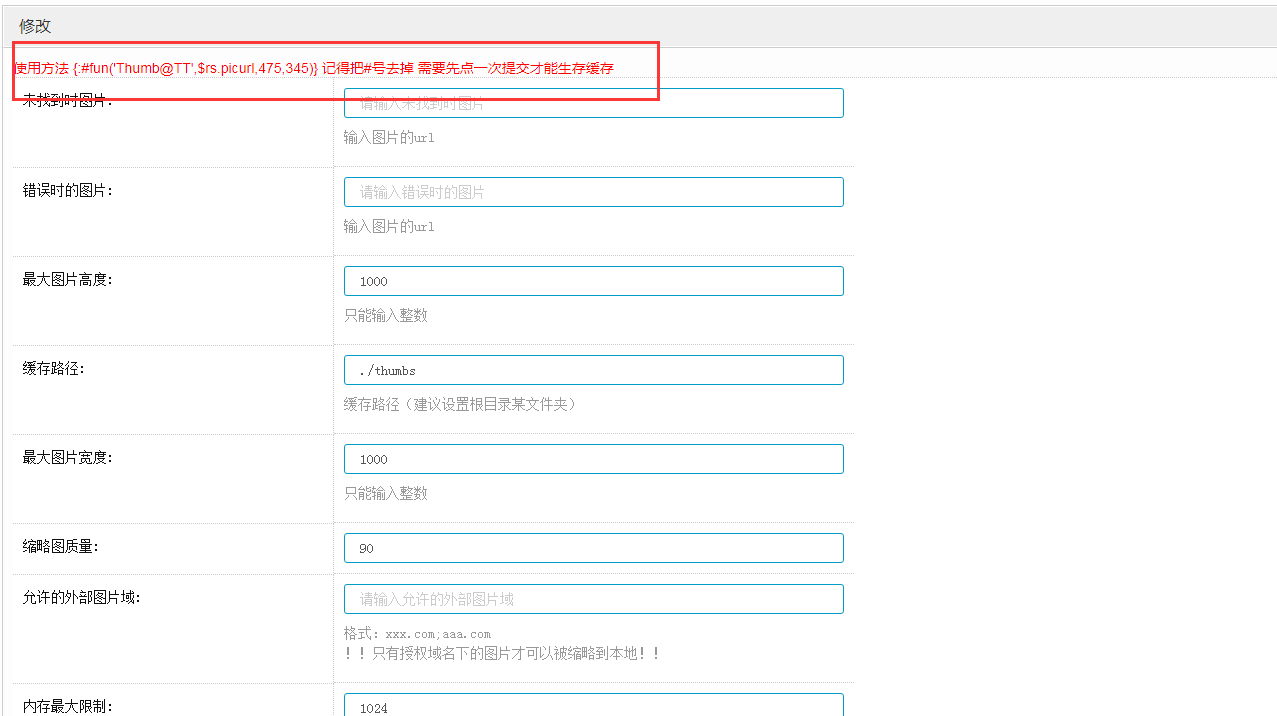Image resolution: width=1277 pixels, height=716 pixels.
Task: Select the 最大图片宽度 input field
Action: click(593, 459)
